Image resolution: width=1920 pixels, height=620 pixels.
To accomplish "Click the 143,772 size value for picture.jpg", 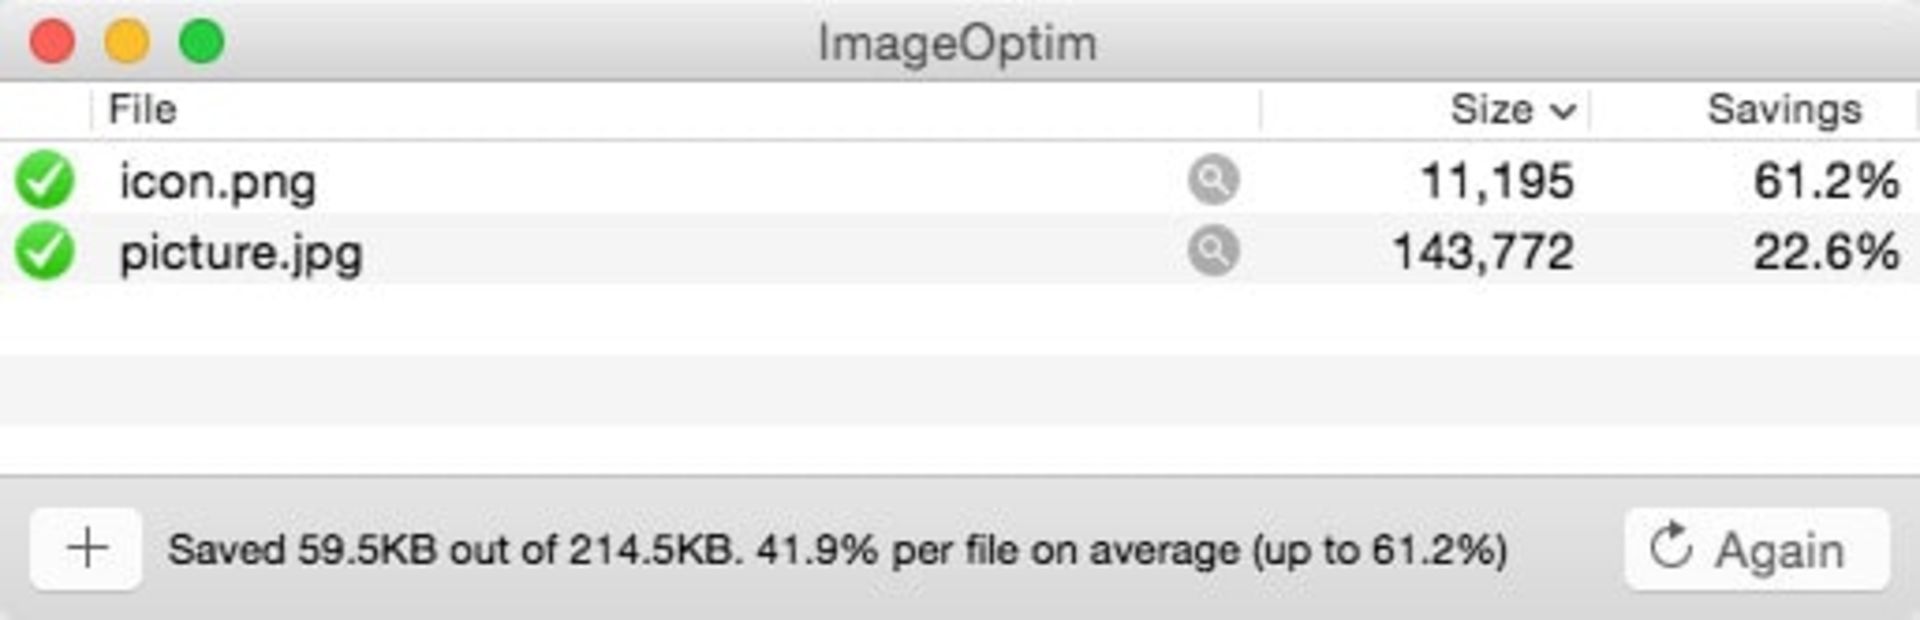I will [1483, 252].
